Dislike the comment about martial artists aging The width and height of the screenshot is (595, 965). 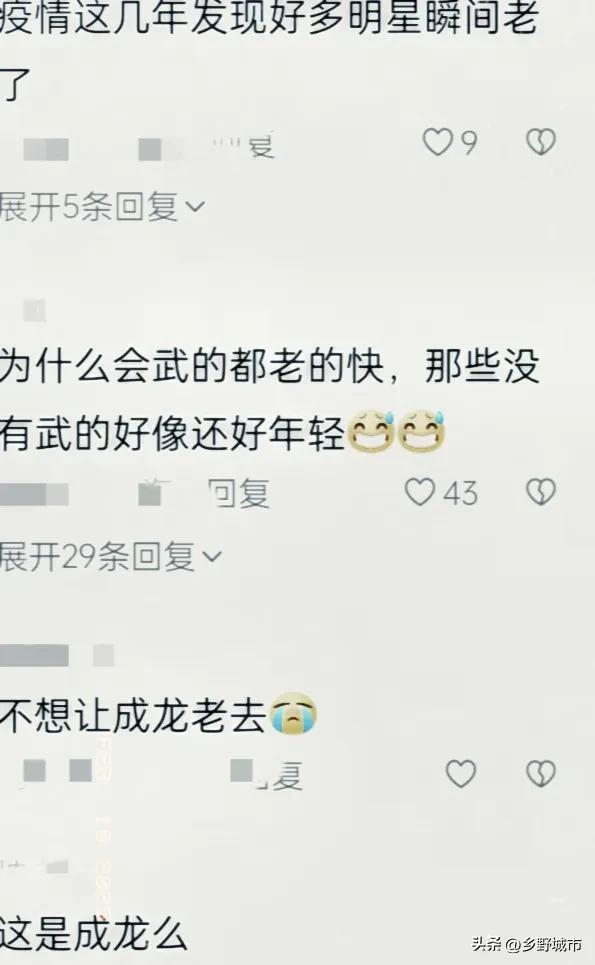541,492
